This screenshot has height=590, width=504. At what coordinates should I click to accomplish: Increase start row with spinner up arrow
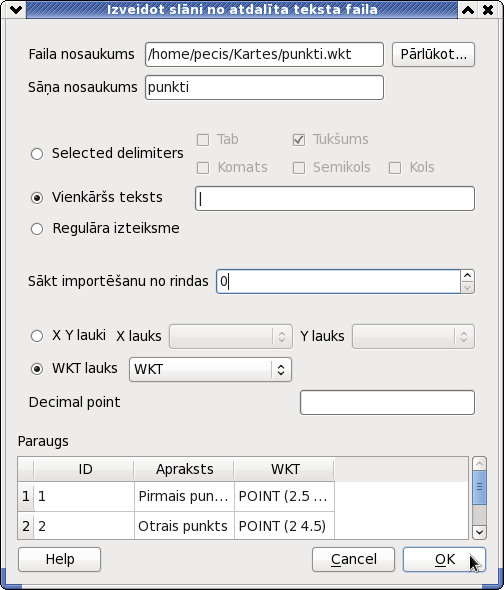pyautogui.click(x=467, y=276)
